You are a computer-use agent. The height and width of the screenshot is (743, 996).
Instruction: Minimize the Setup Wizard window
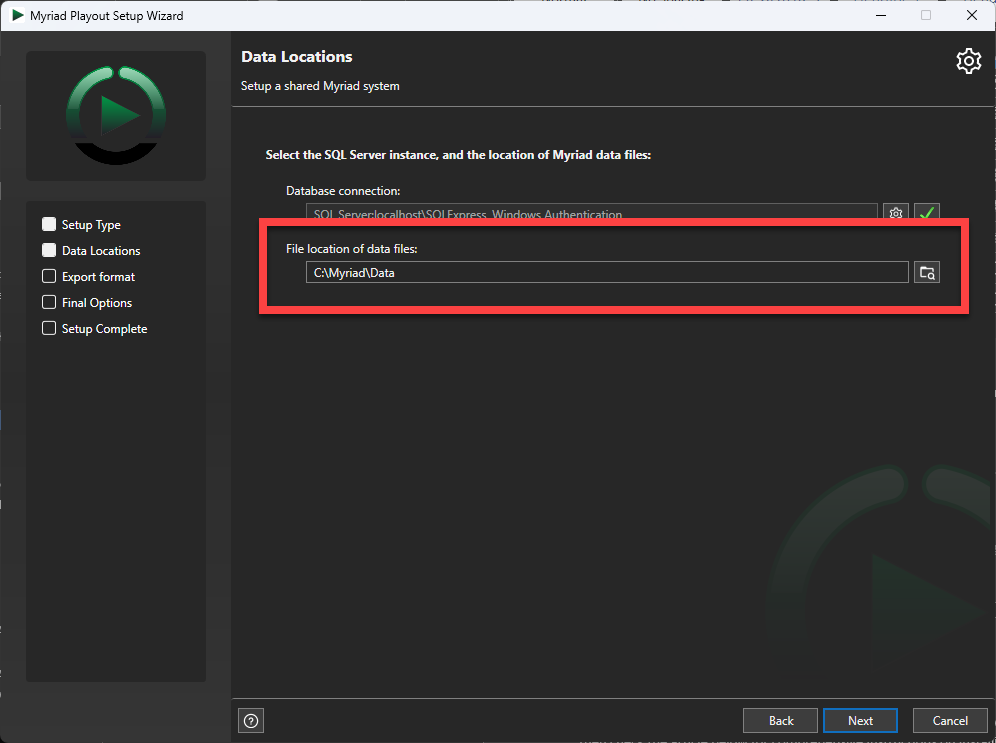pyautogui.click(x=881, y=15)
